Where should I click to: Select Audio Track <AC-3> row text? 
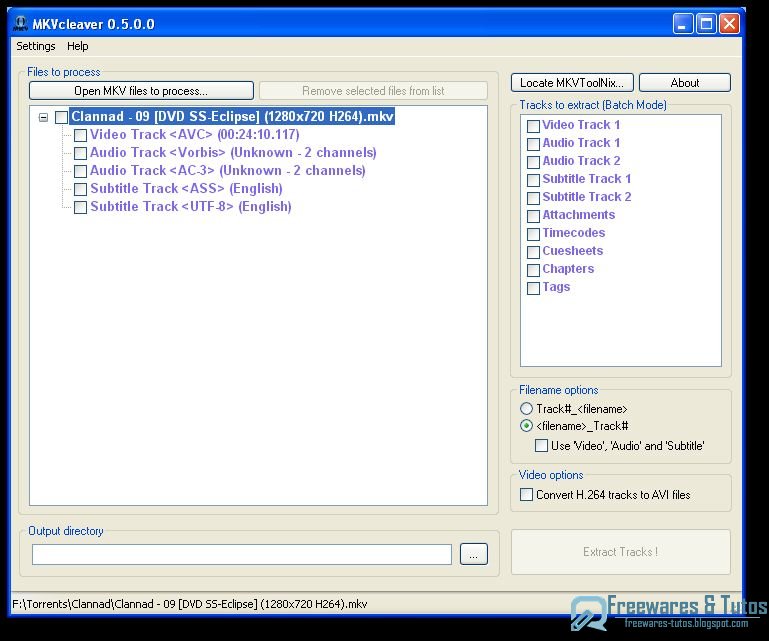(x=228, y=171)
